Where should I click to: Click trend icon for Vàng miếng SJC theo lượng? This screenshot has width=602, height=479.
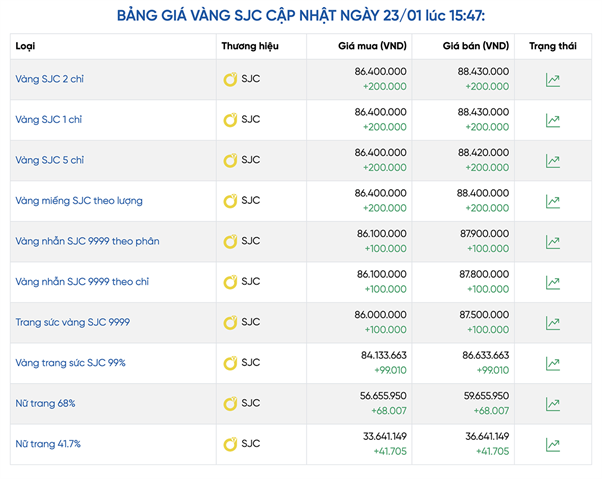553,201
